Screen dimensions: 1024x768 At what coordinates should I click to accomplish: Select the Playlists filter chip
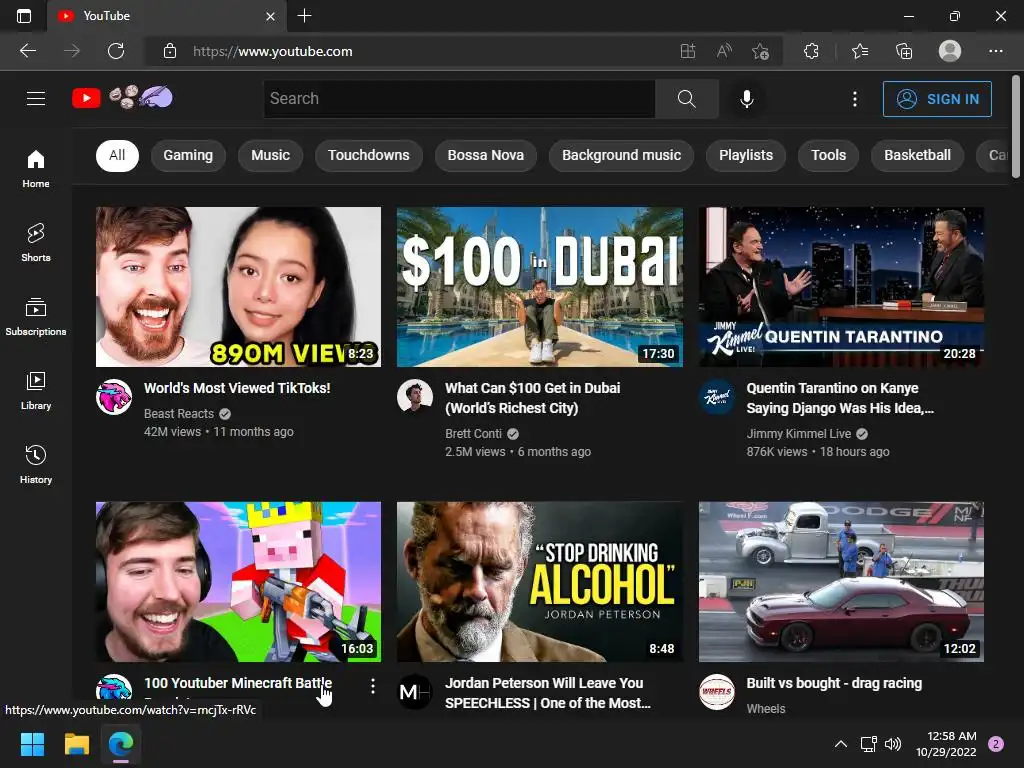point(746,155)
